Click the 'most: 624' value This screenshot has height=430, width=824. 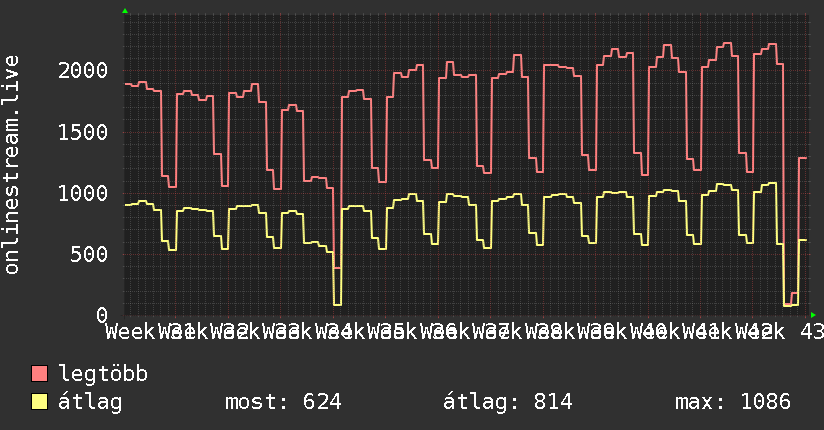coord(283,402)
